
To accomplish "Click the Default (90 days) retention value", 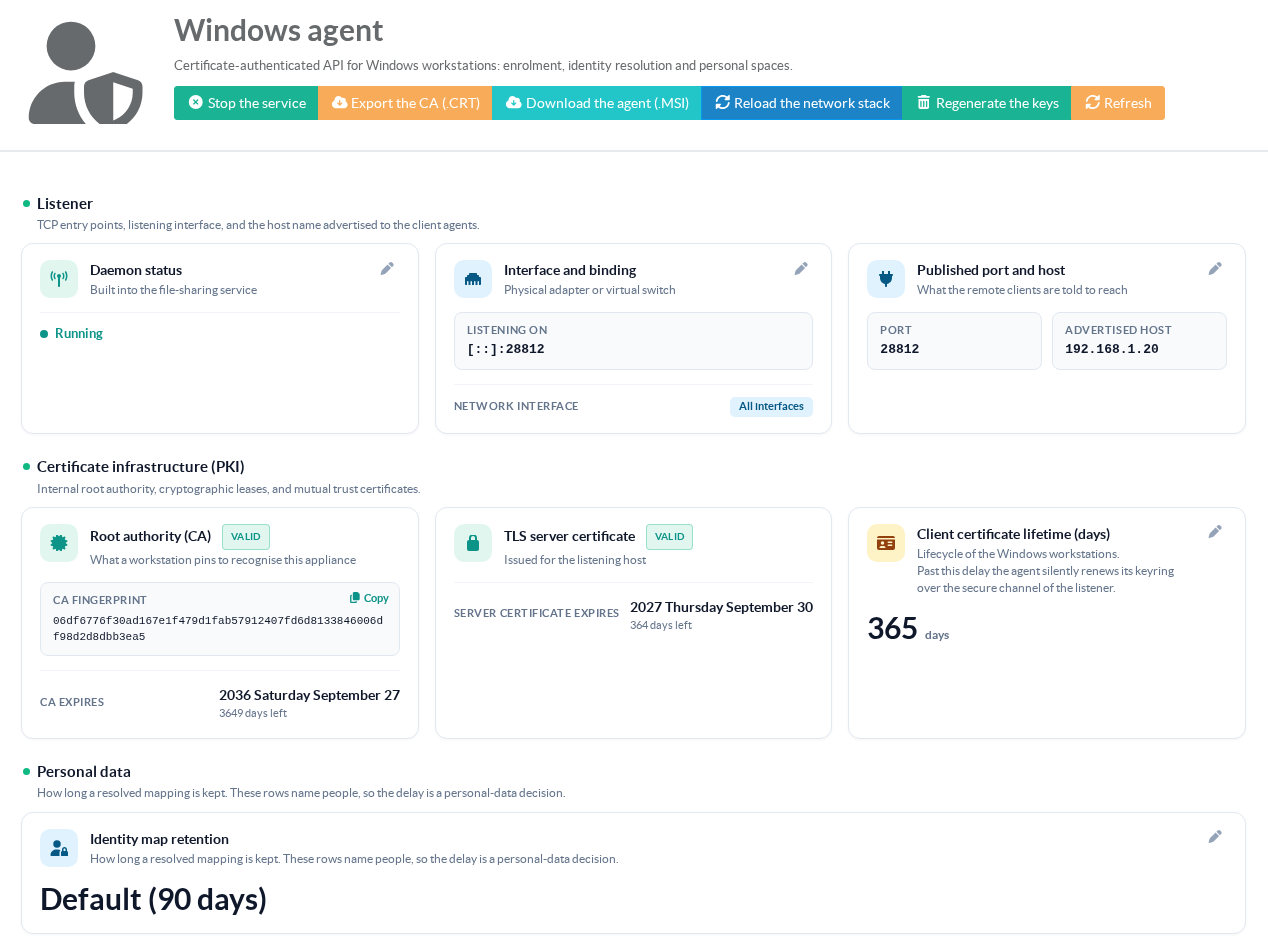I will (x=154, y=899).
